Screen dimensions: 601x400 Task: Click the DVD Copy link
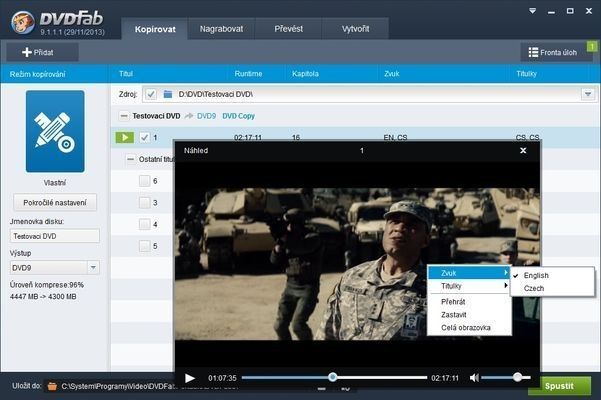(238, 116)
